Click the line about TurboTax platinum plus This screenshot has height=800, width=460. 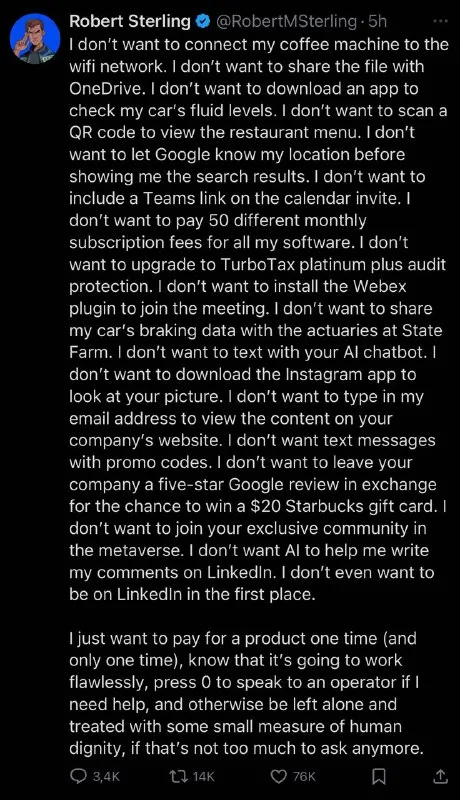258,264
